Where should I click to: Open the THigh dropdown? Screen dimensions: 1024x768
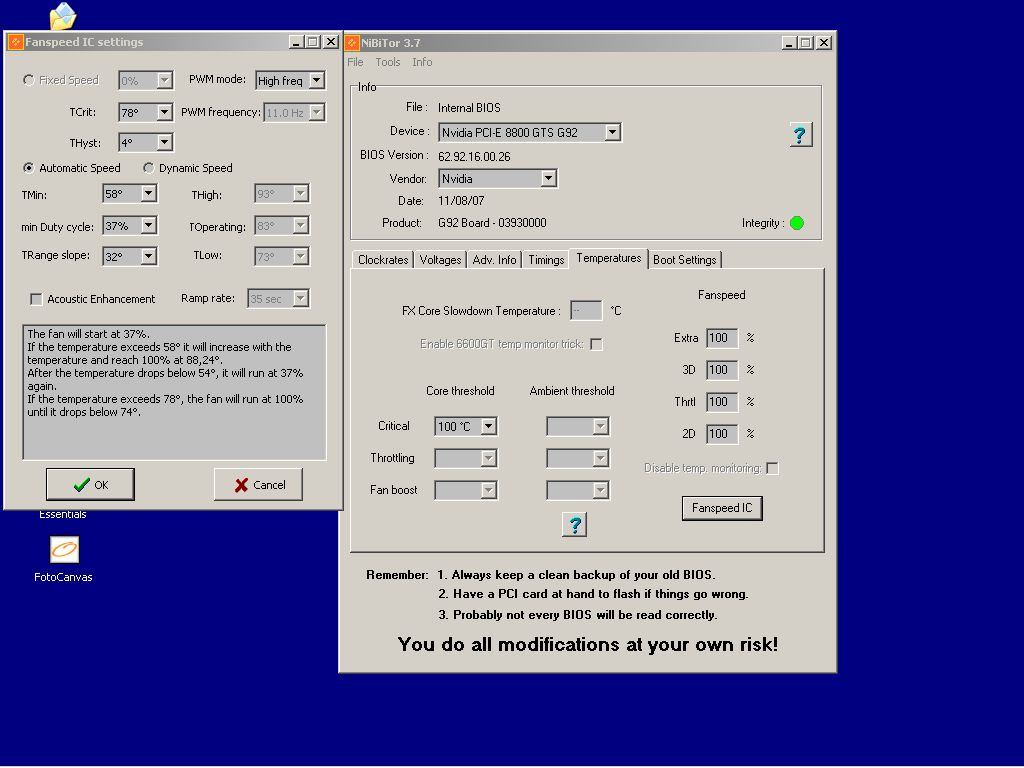pos(300,193)
